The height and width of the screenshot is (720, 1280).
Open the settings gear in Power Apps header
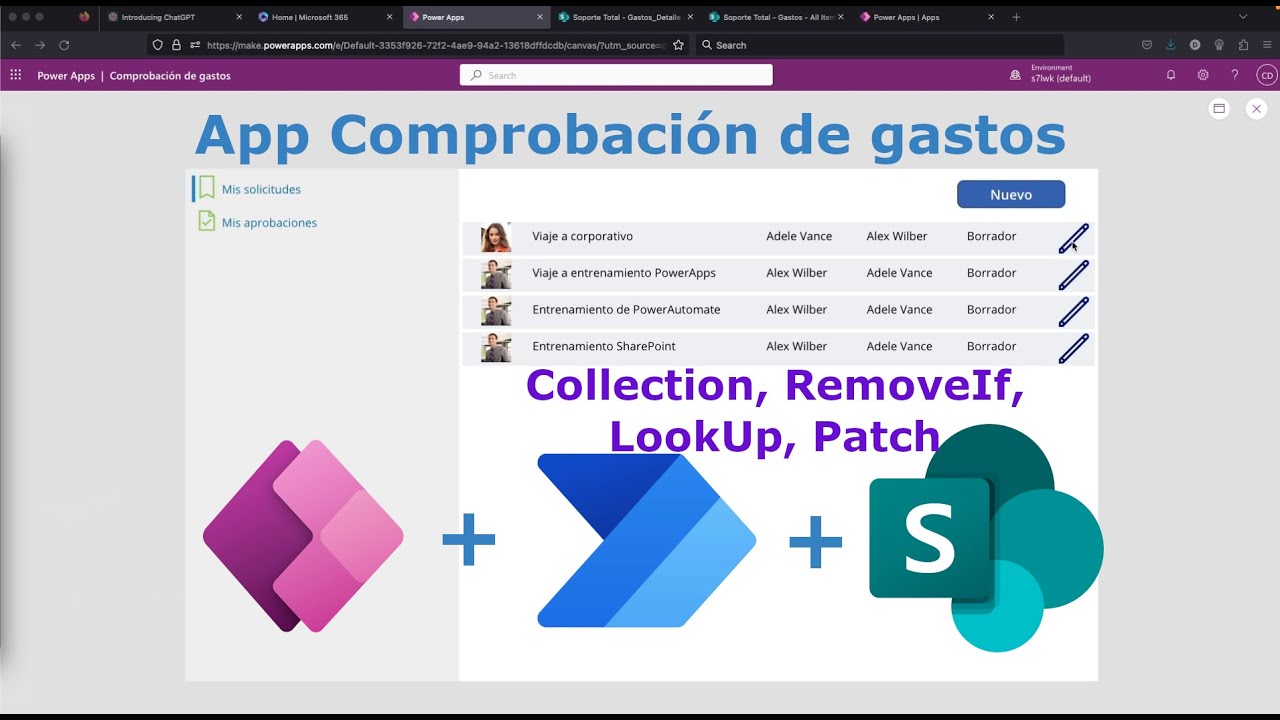coord(1203,75)
